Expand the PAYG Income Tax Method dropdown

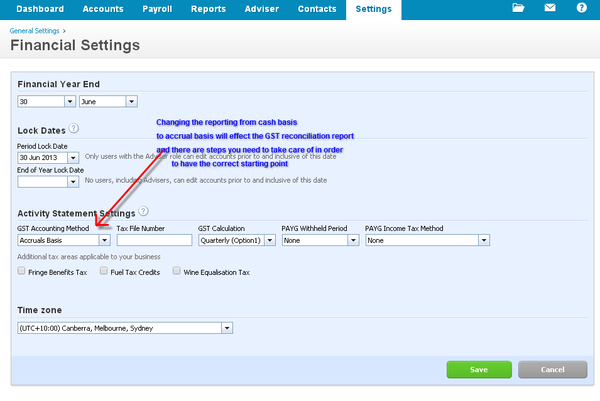[x=426, y=240]
